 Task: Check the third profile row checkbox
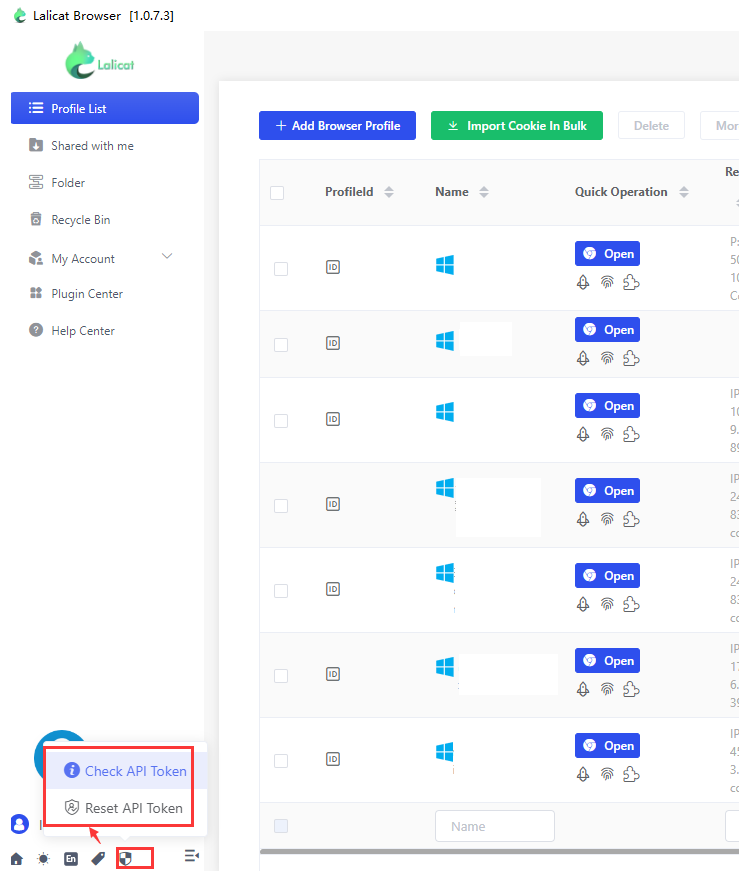(x=281, y=421)
